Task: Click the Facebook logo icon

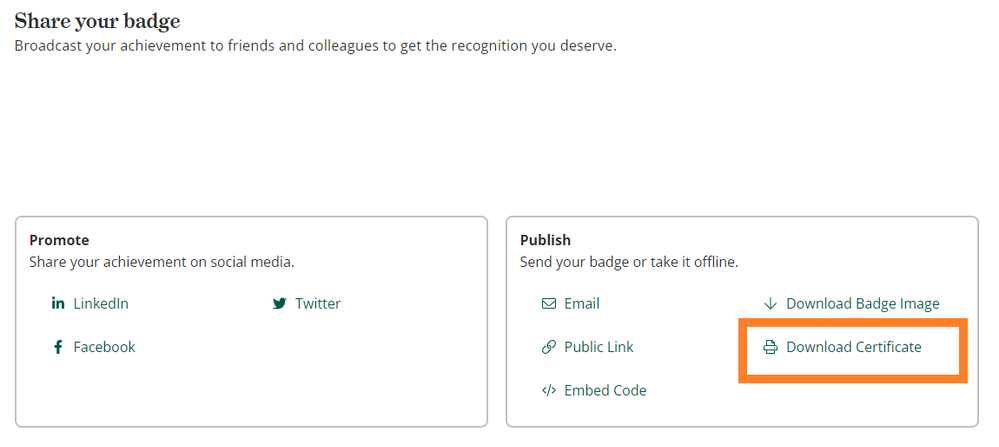Action: pos(58,347)
